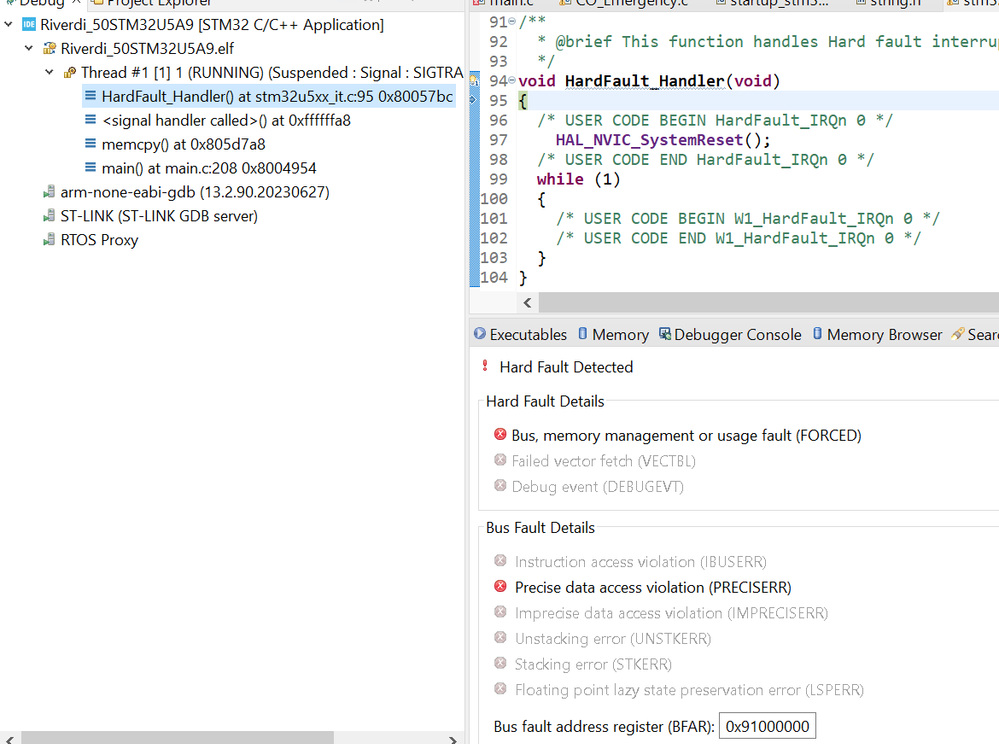This screenshot has height=744, width=999.
Task: Fold the comment block at line 91
Action: (512, 22)
